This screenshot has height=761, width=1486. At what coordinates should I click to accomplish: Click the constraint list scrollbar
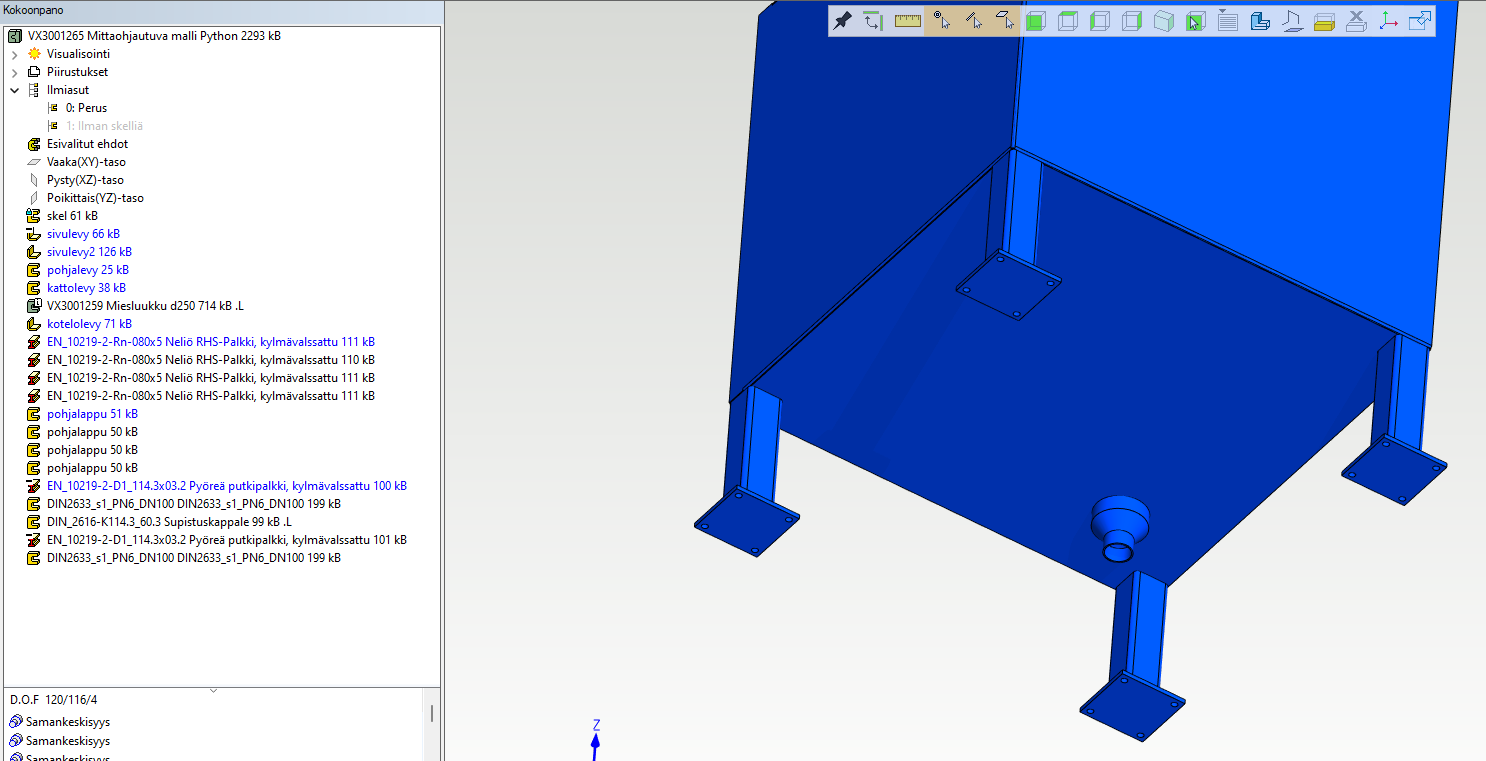pos(432,714)
